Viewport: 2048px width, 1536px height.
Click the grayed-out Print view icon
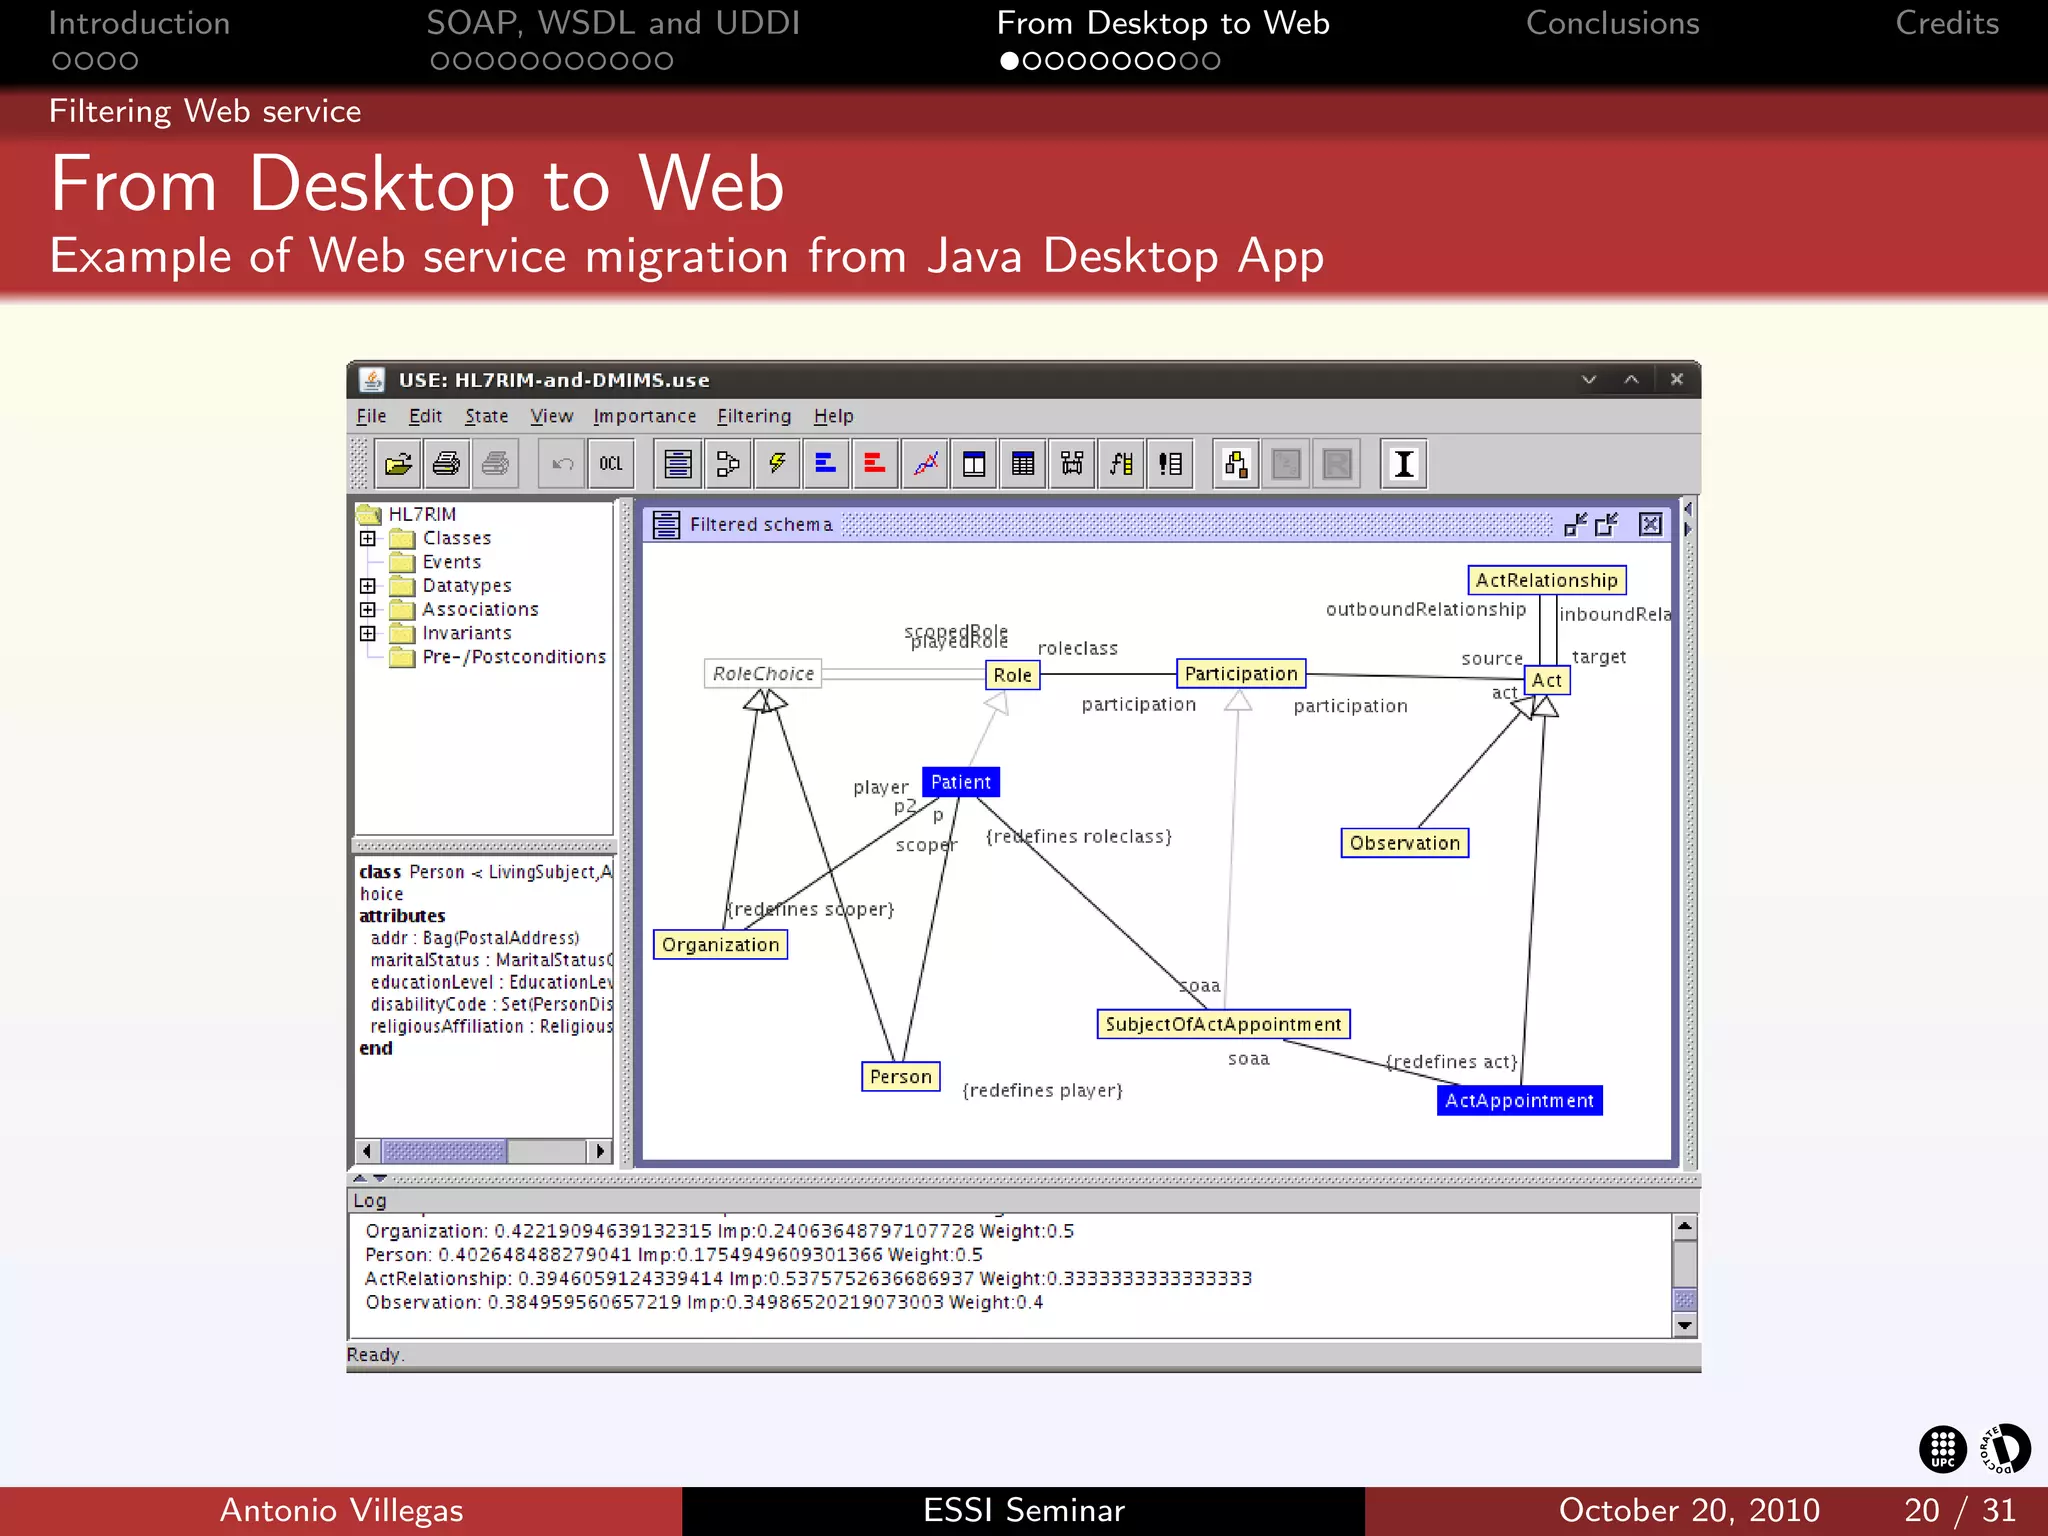[x=496, y=464]
